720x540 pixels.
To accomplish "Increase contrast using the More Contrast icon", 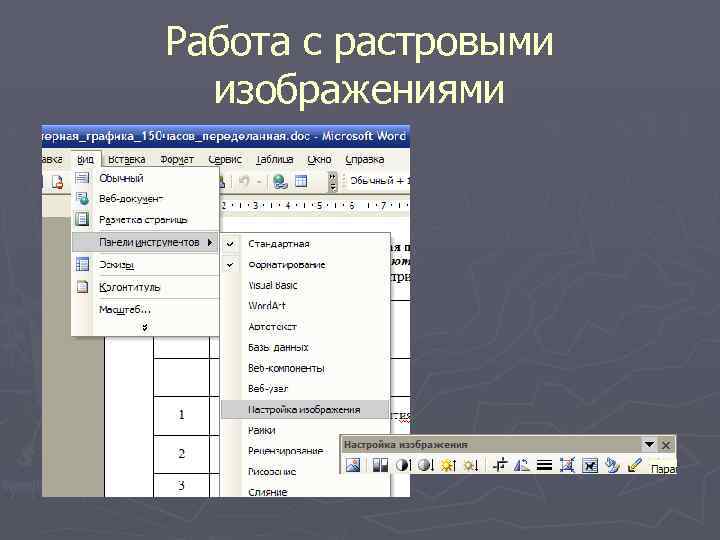I will click(x=403, y=465).
